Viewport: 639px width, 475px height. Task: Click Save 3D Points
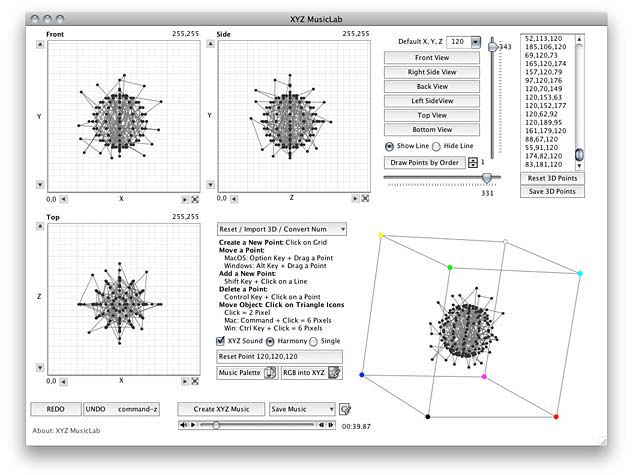point(552,191)
